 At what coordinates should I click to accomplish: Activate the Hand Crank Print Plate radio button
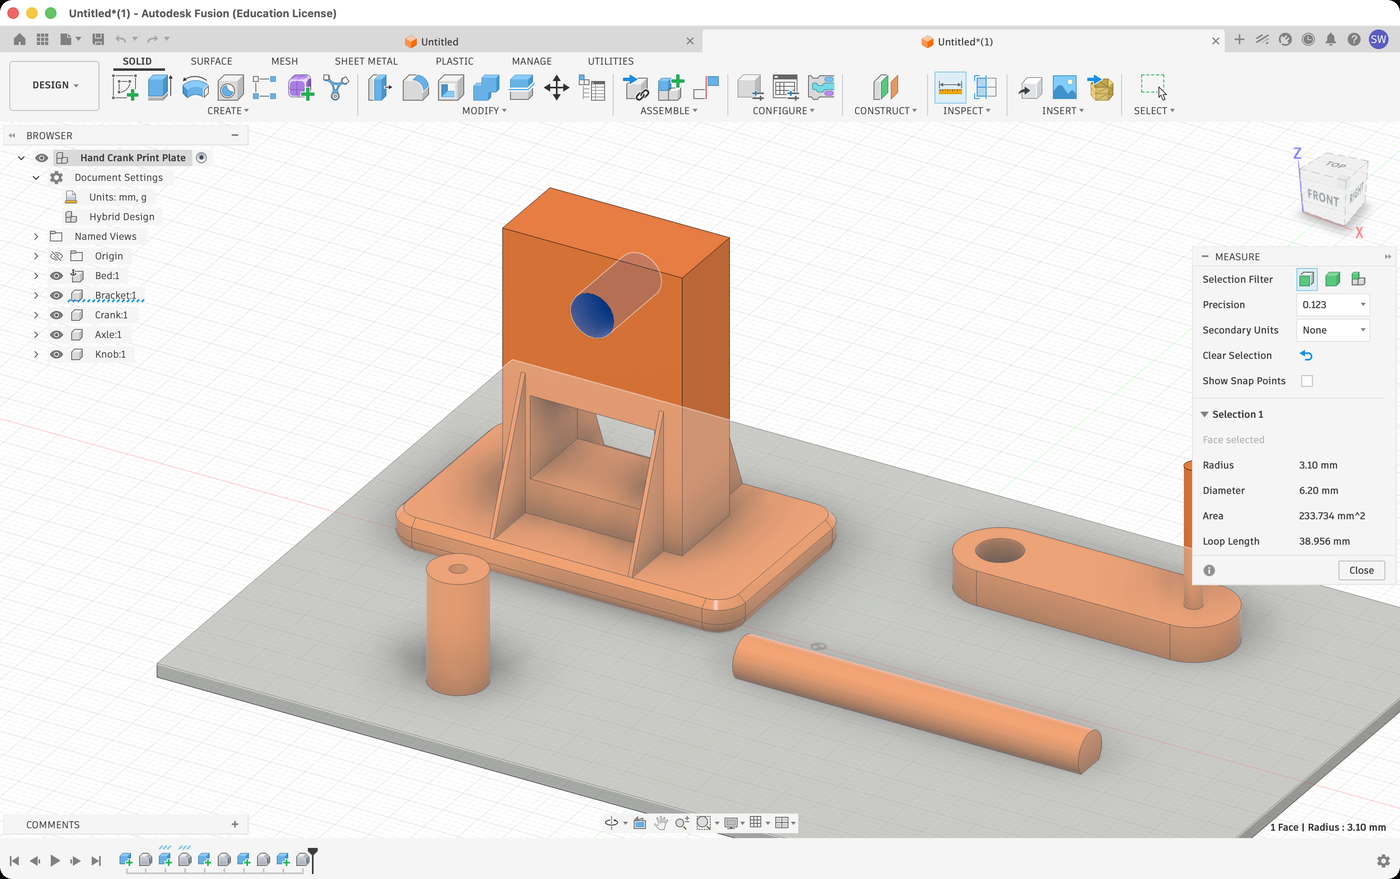click(x=202, y=158)
